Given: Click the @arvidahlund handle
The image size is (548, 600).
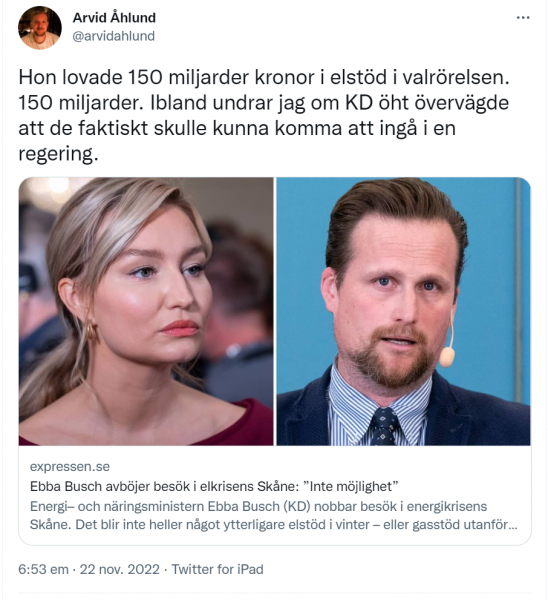Looking at the screenshot, I should 114,36.
